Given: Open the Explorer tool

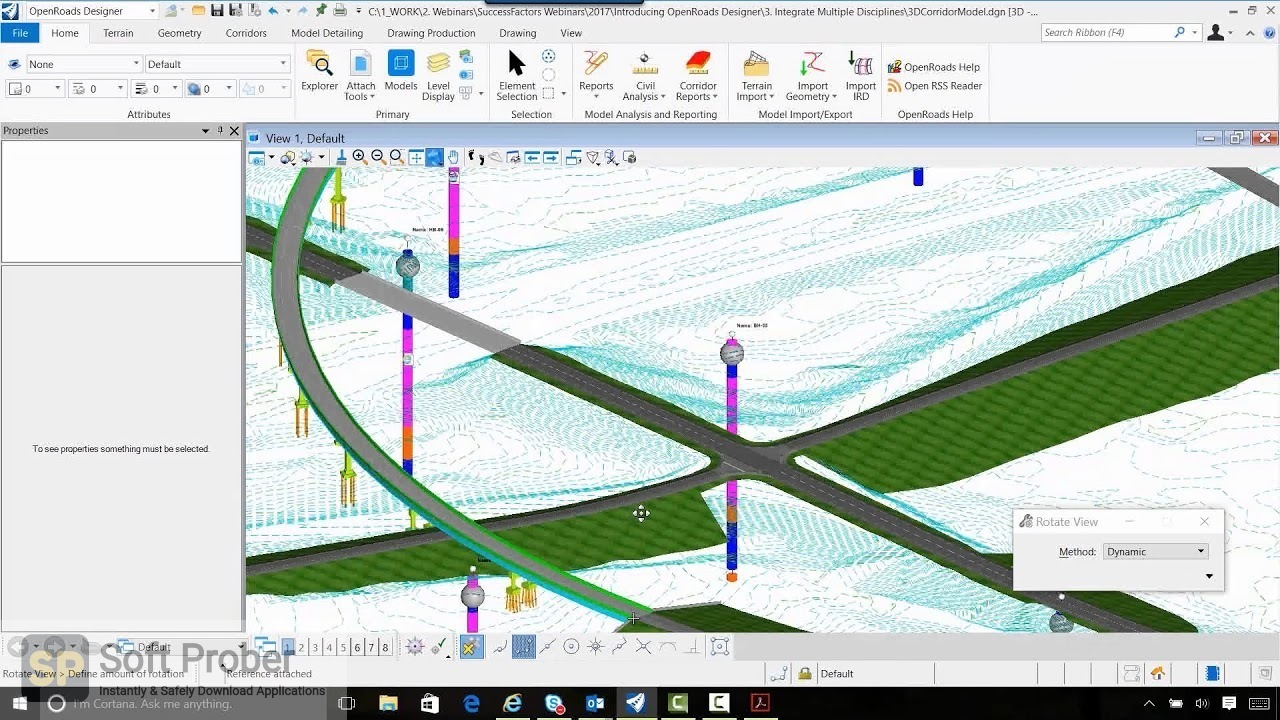Looking at the screenshot, I should pos(320,74).
